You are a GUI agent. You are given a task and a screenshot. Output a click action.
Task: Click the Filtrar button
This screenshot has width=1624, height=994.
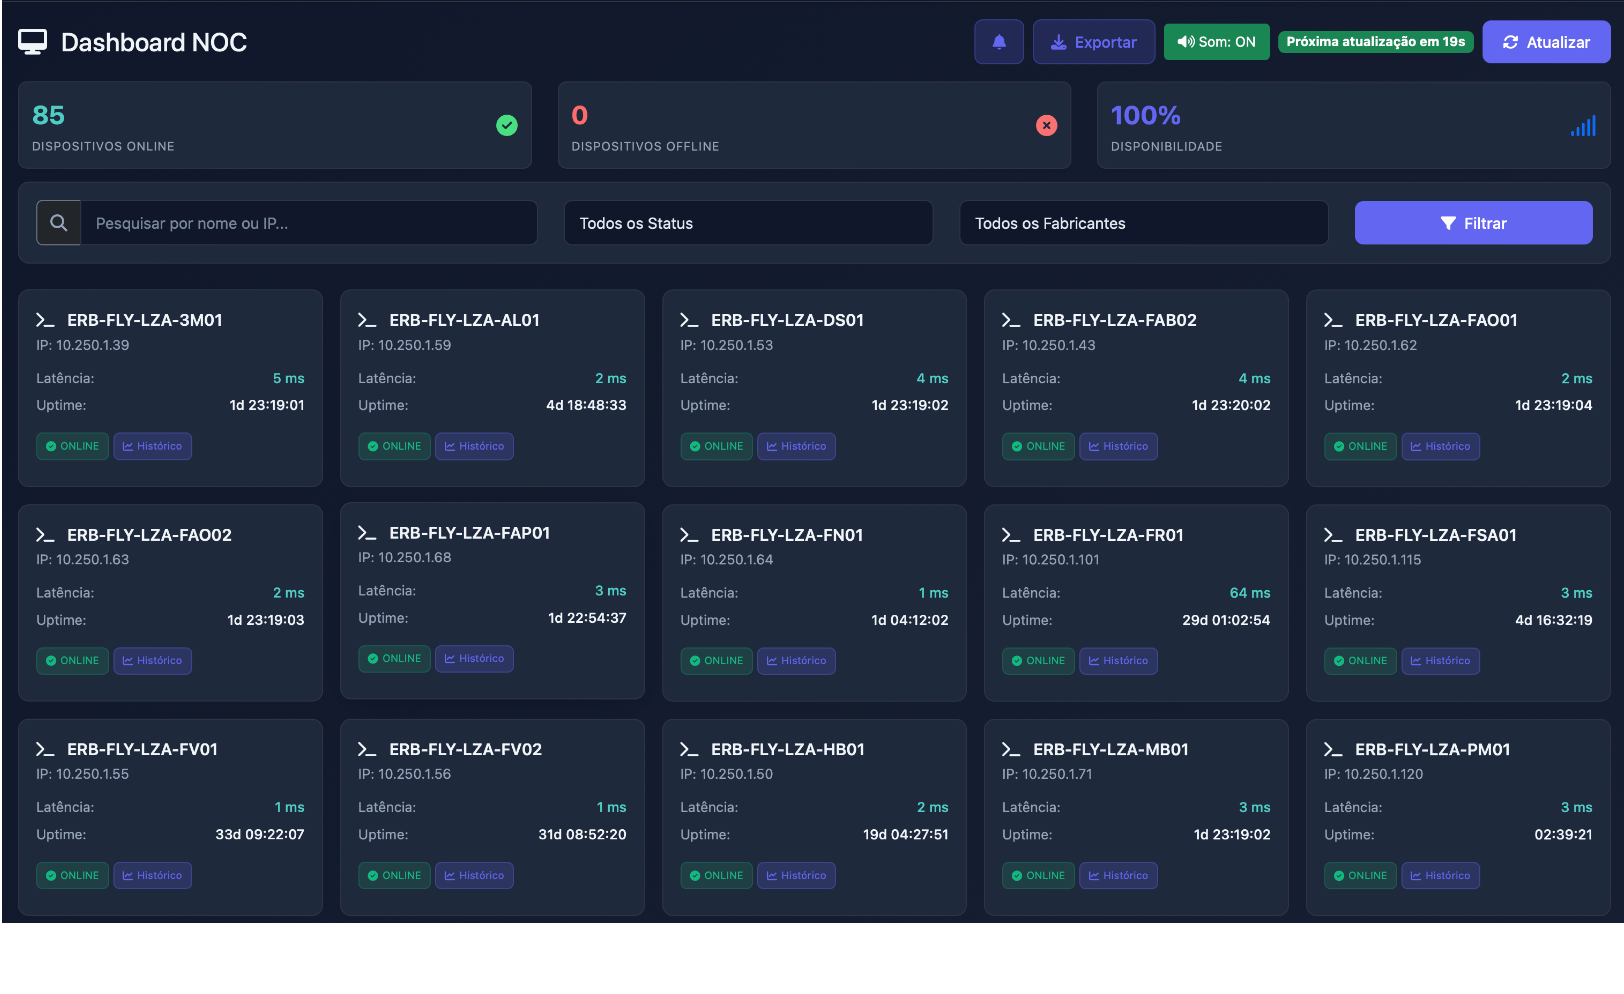point(1473,222)
